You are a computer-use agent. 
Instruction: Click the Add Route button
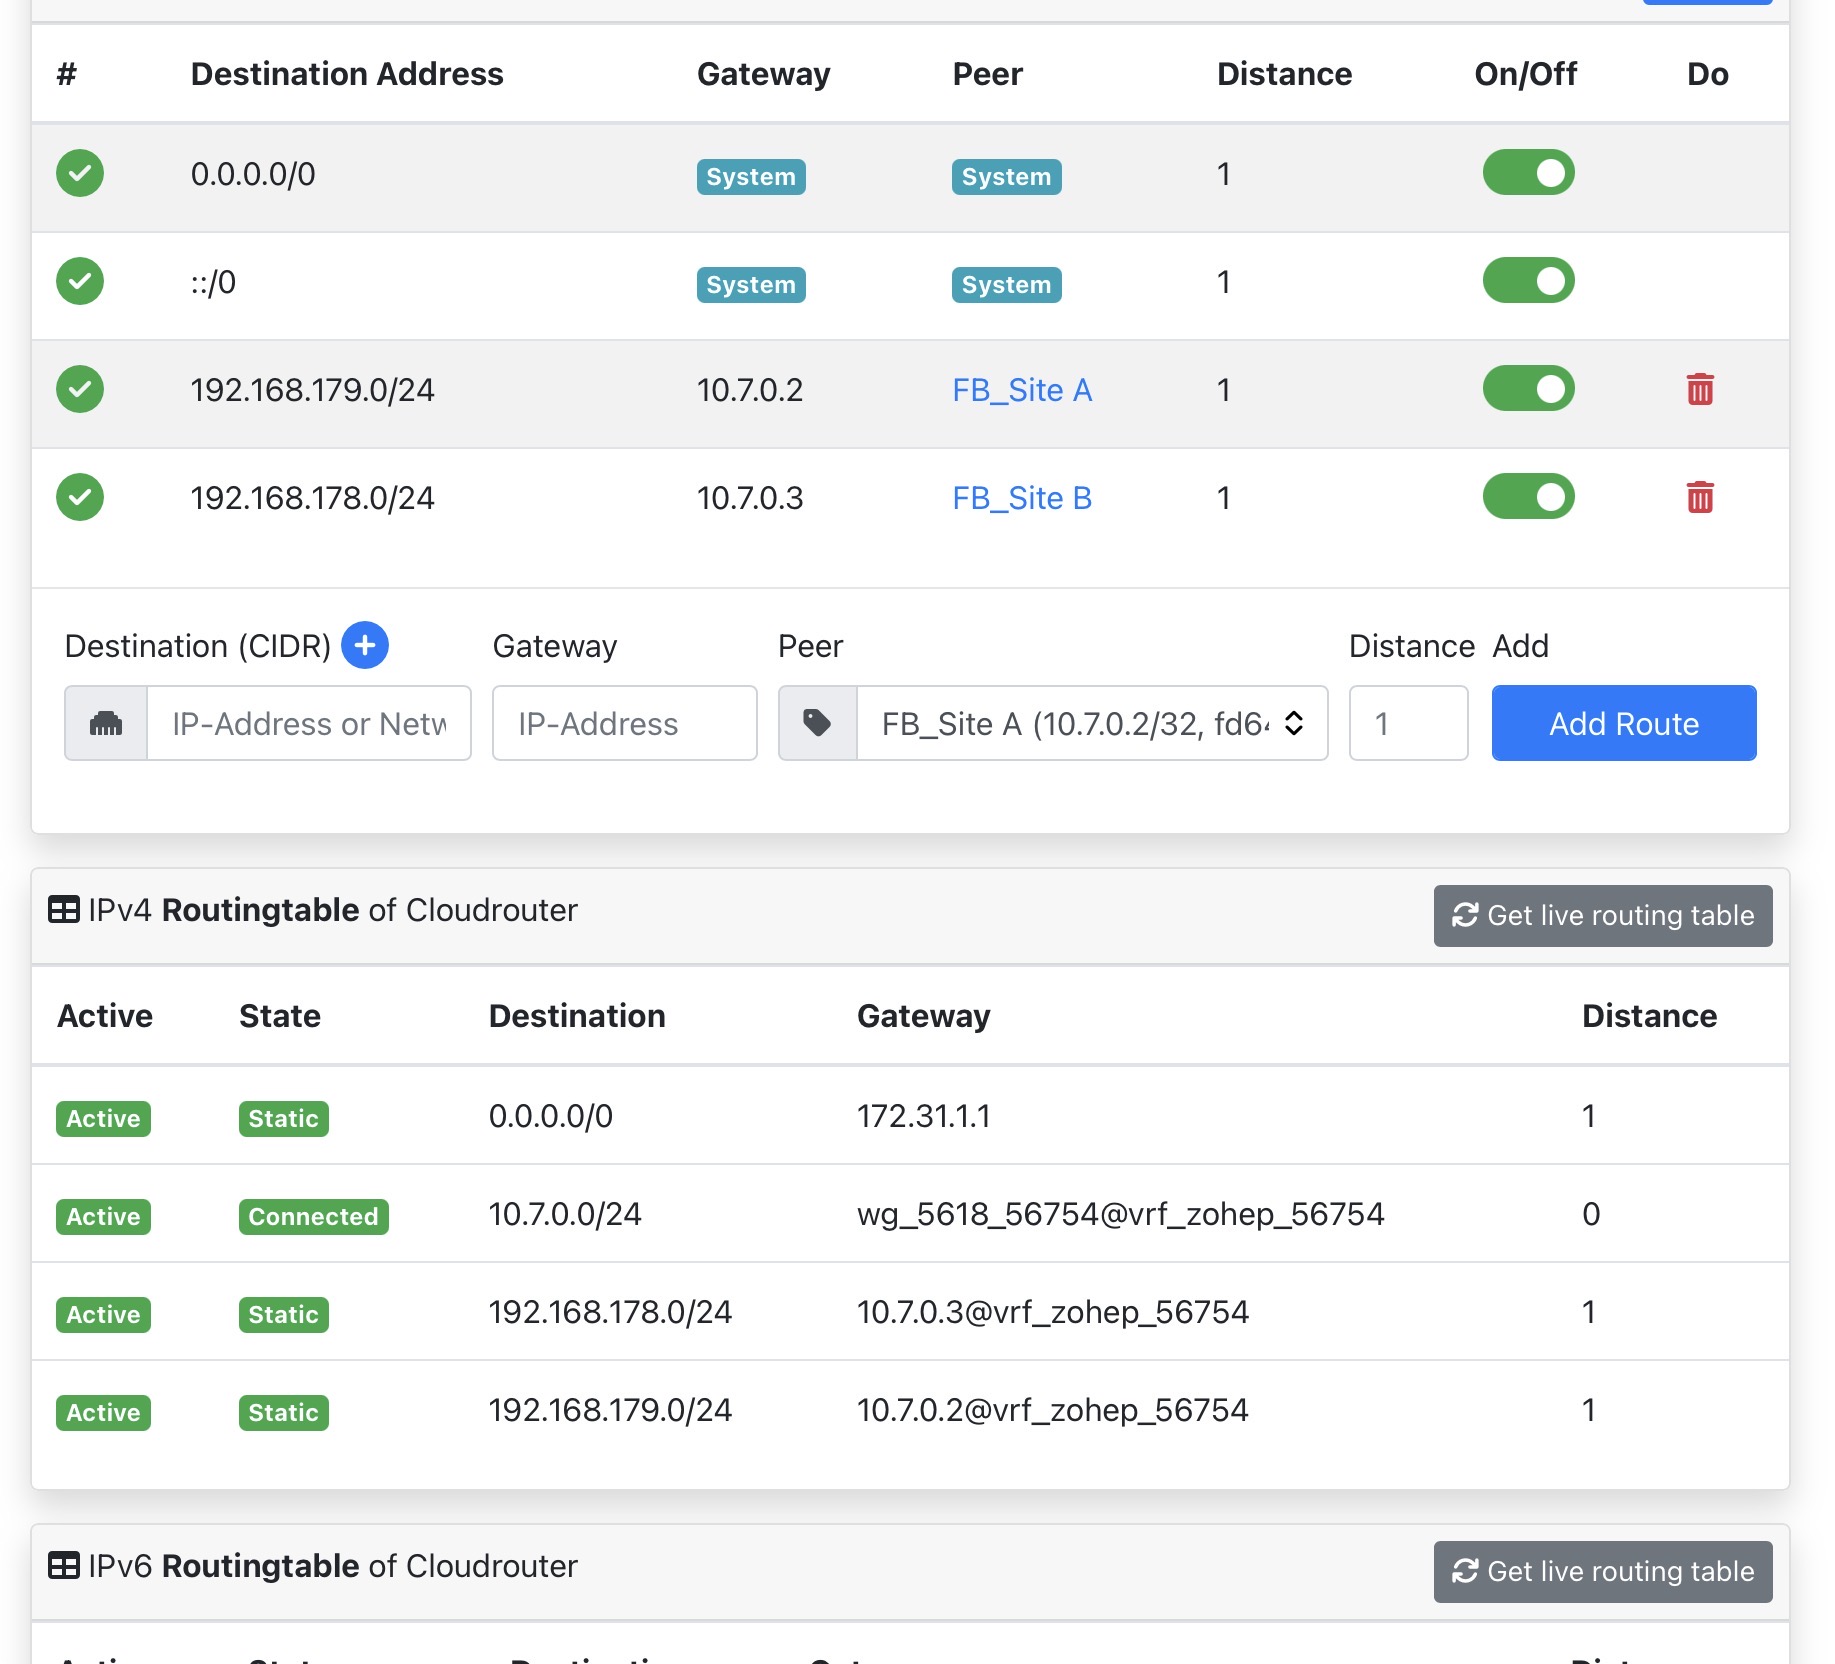point(1623,723)
